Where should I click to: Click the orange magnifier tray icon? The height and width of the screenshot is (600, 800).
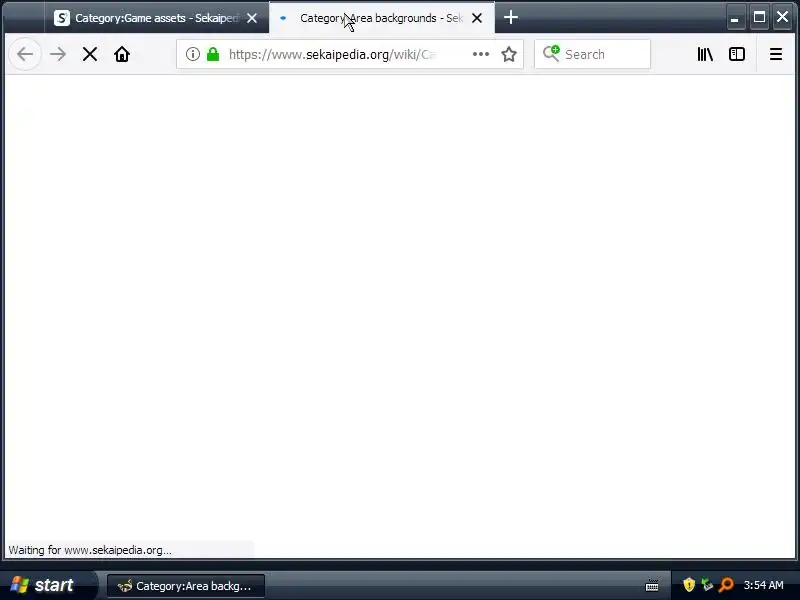coord(726,585)
